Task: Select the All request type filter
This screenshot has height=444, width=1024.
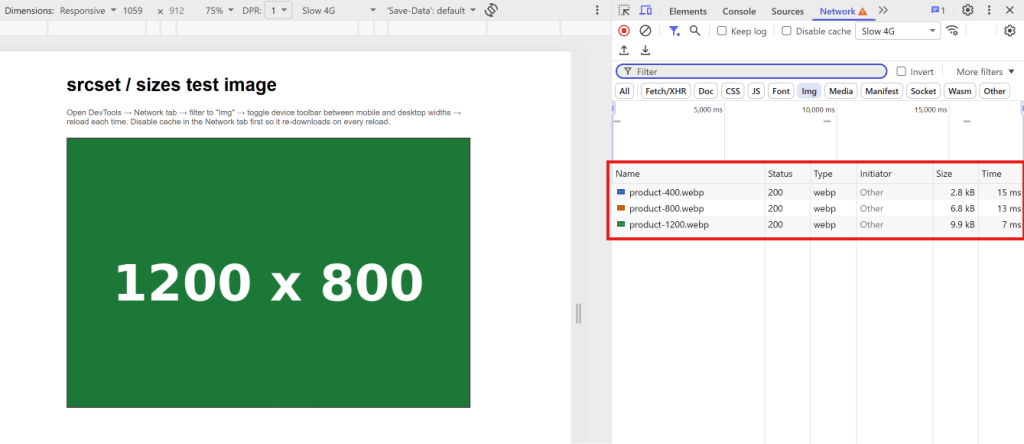Action: click(625, 91)
